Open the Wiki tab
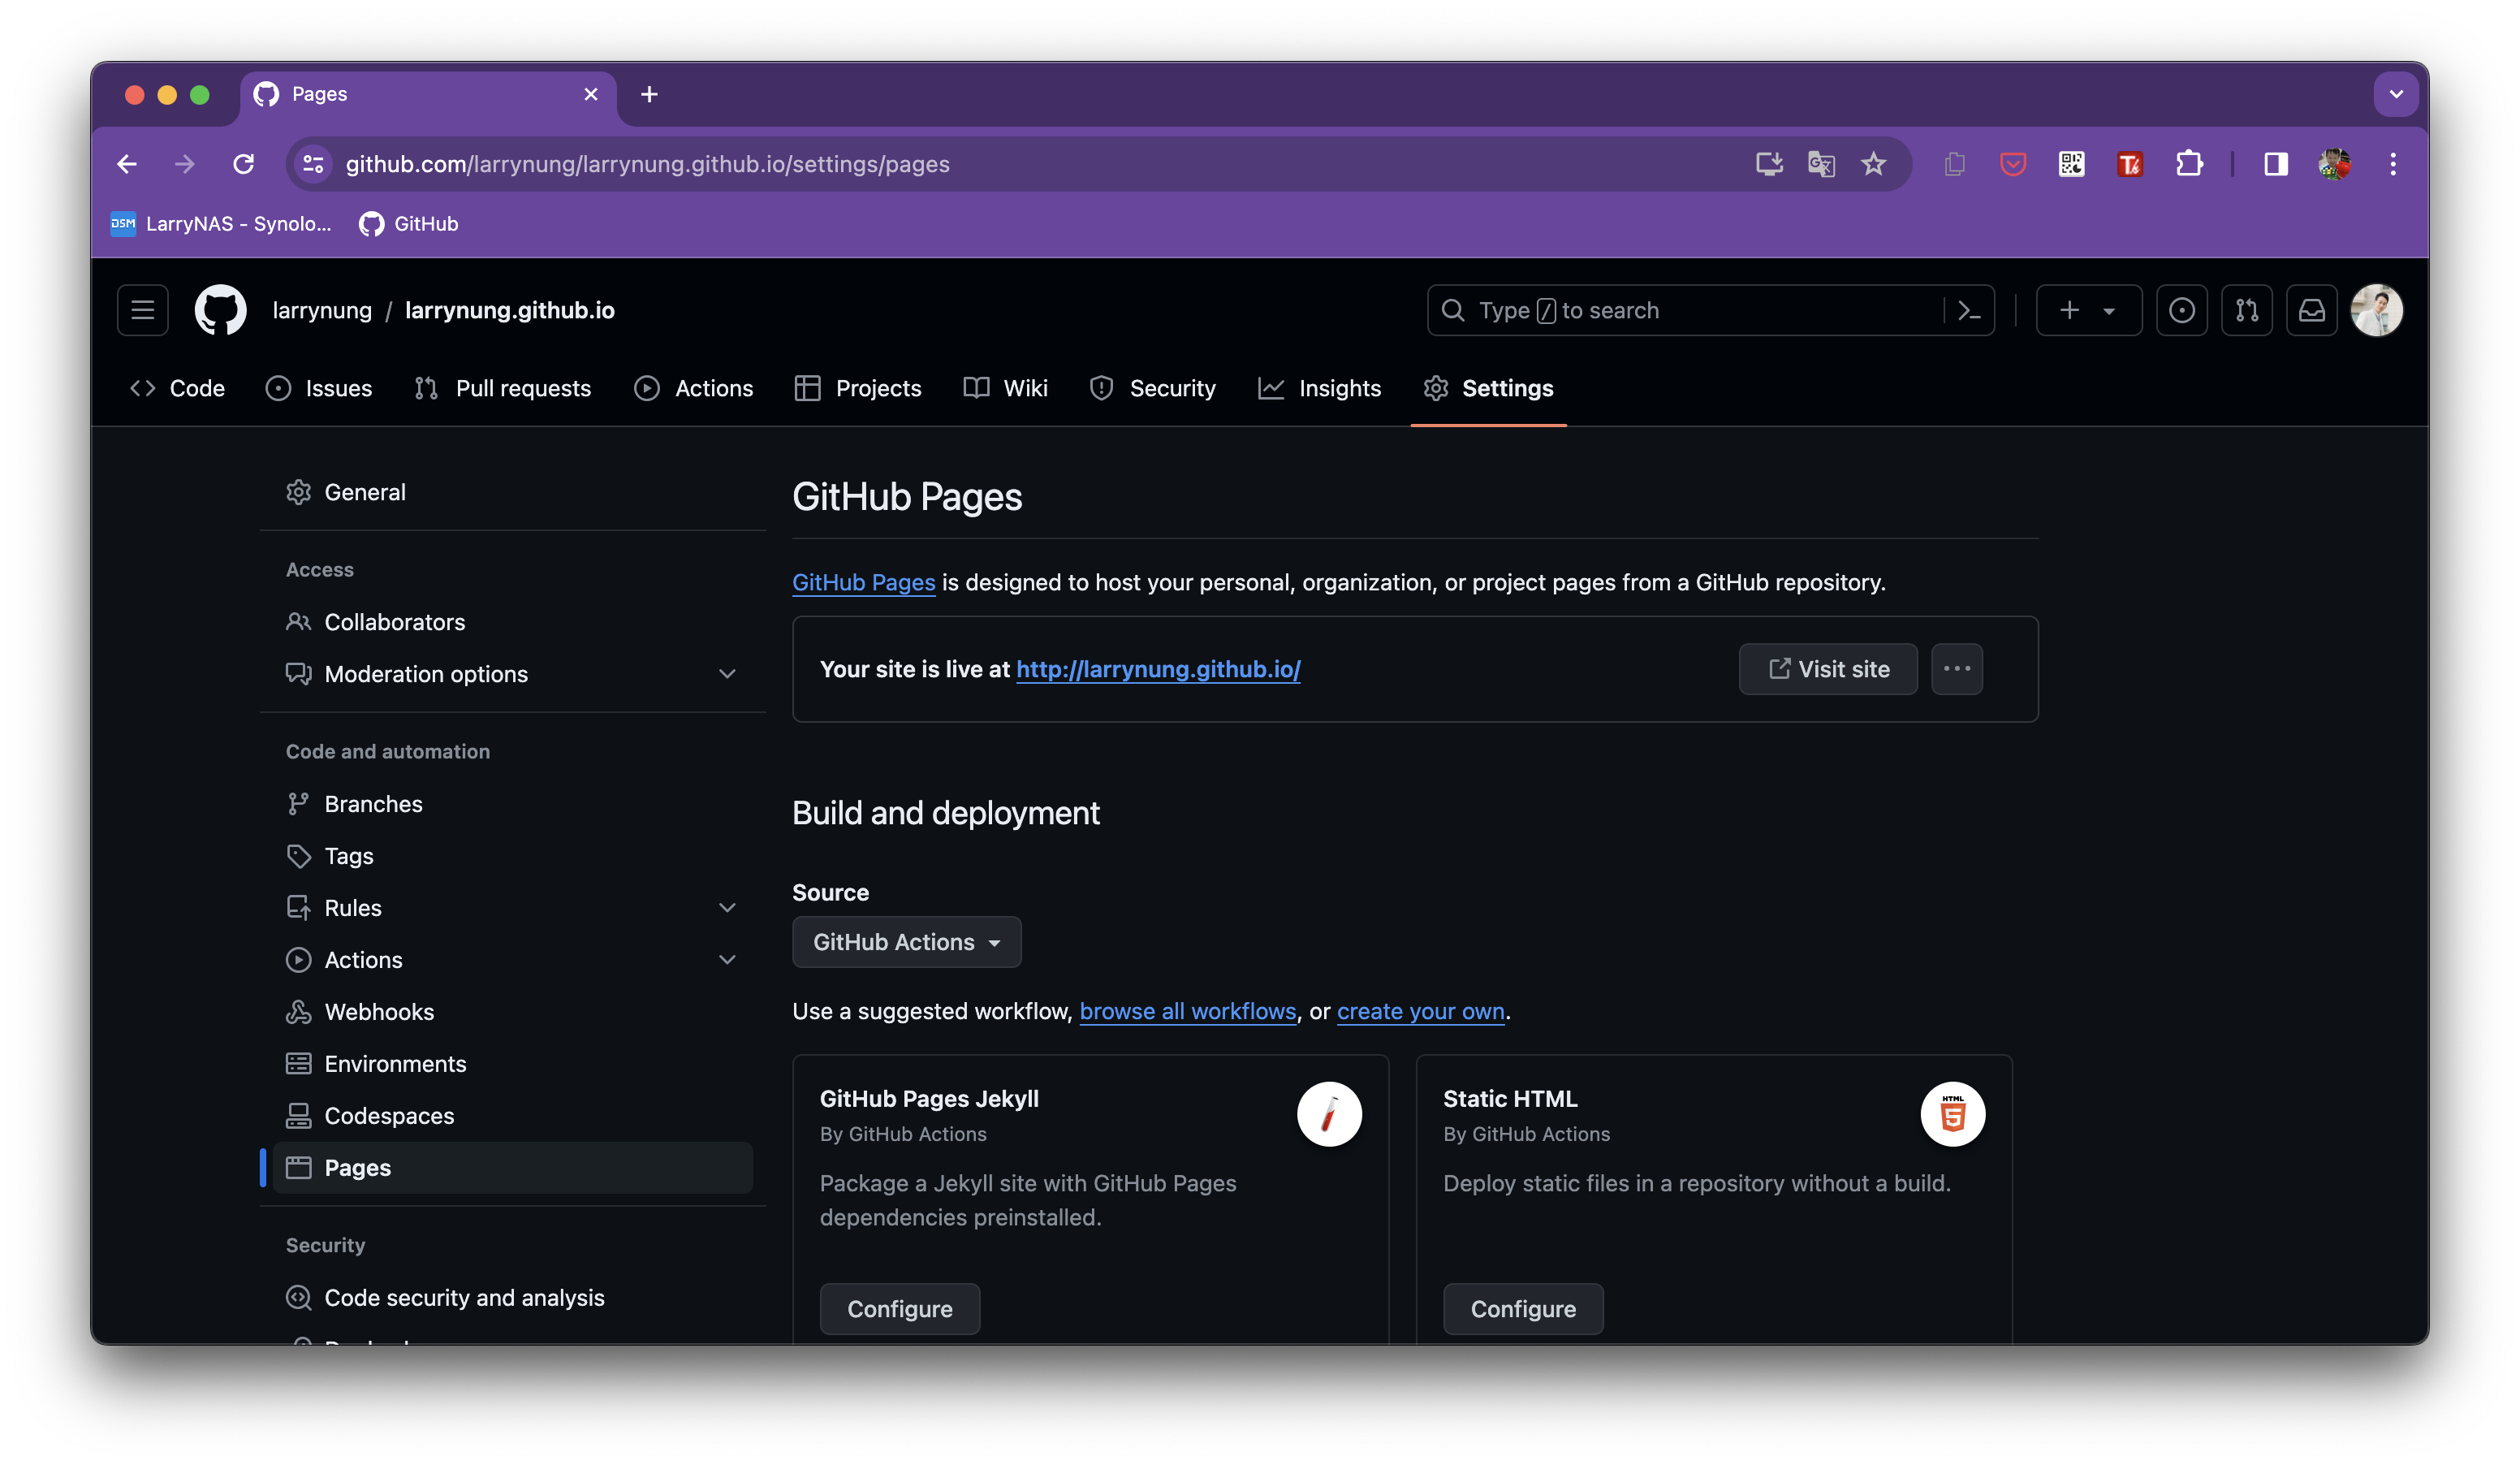The width and height of the screenshot is (2520, 1465). pos(1006,388)
